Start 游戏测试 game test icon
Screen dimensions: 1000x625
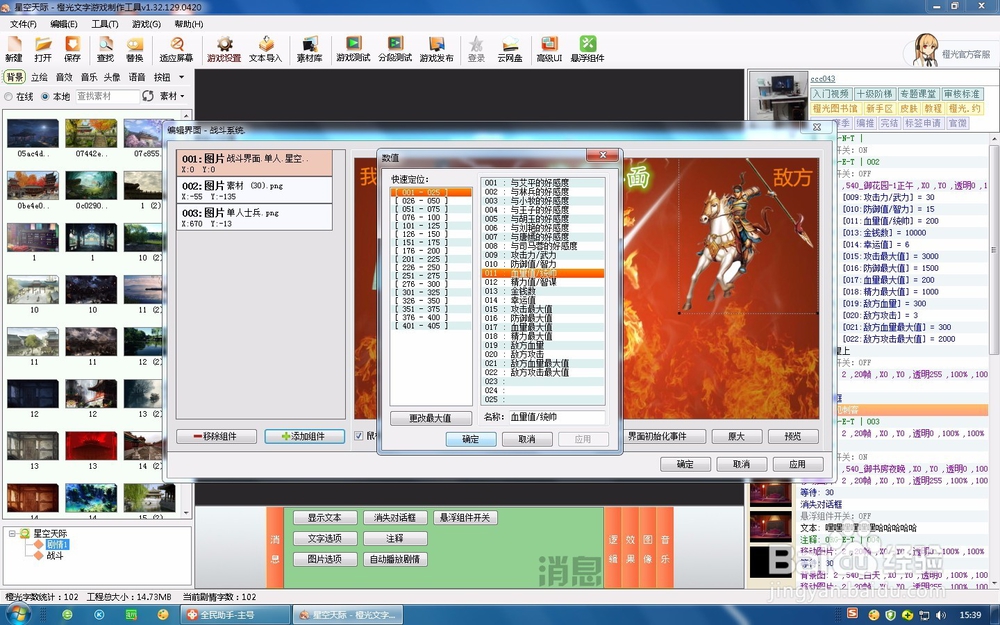353,49
